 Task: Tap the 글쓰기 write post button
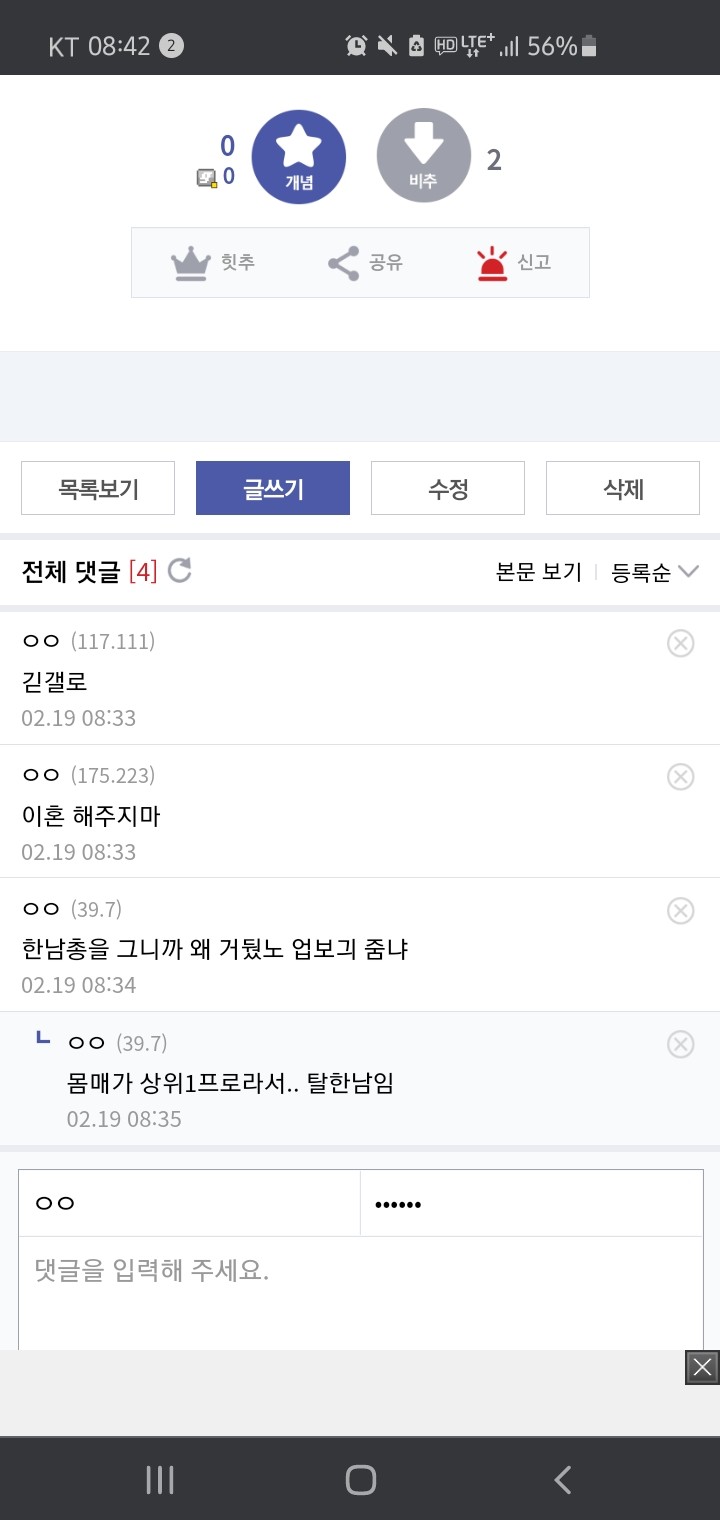point(273,488)
